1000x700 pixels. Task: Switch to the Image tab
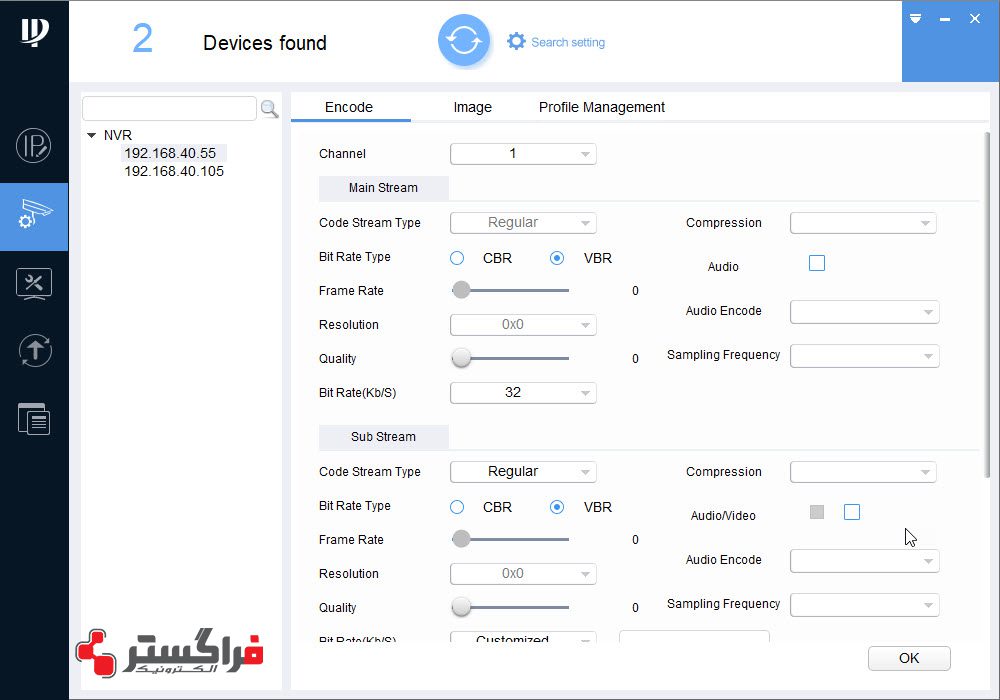pyautogui.click(x=472, y=107)
